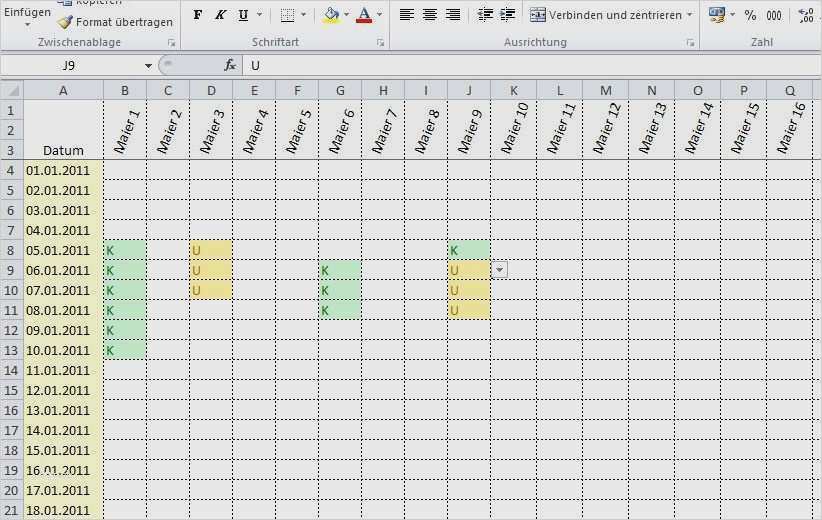Apply fill color paint bucket
The width and height of the screenshot is (822, 520).
click(x=331, y=15)
